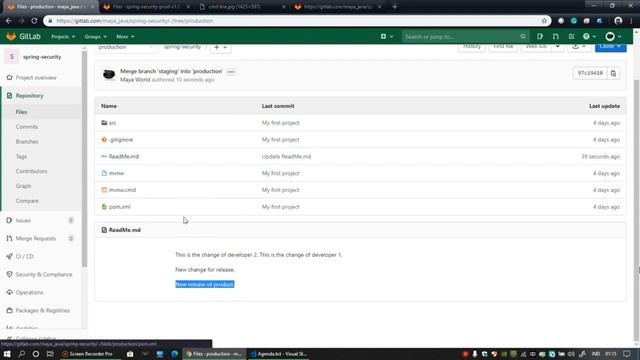Open ReadMe.md preview header link
640x360 pixels.
(124, 230)
